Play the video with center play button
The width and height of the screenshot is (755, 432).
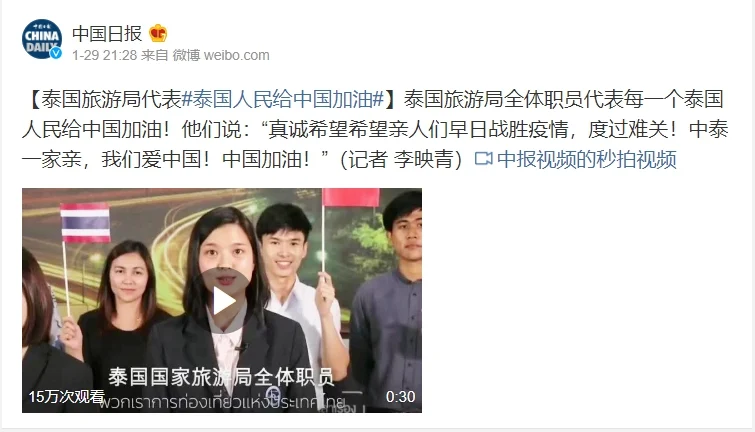tap(224, 301)
